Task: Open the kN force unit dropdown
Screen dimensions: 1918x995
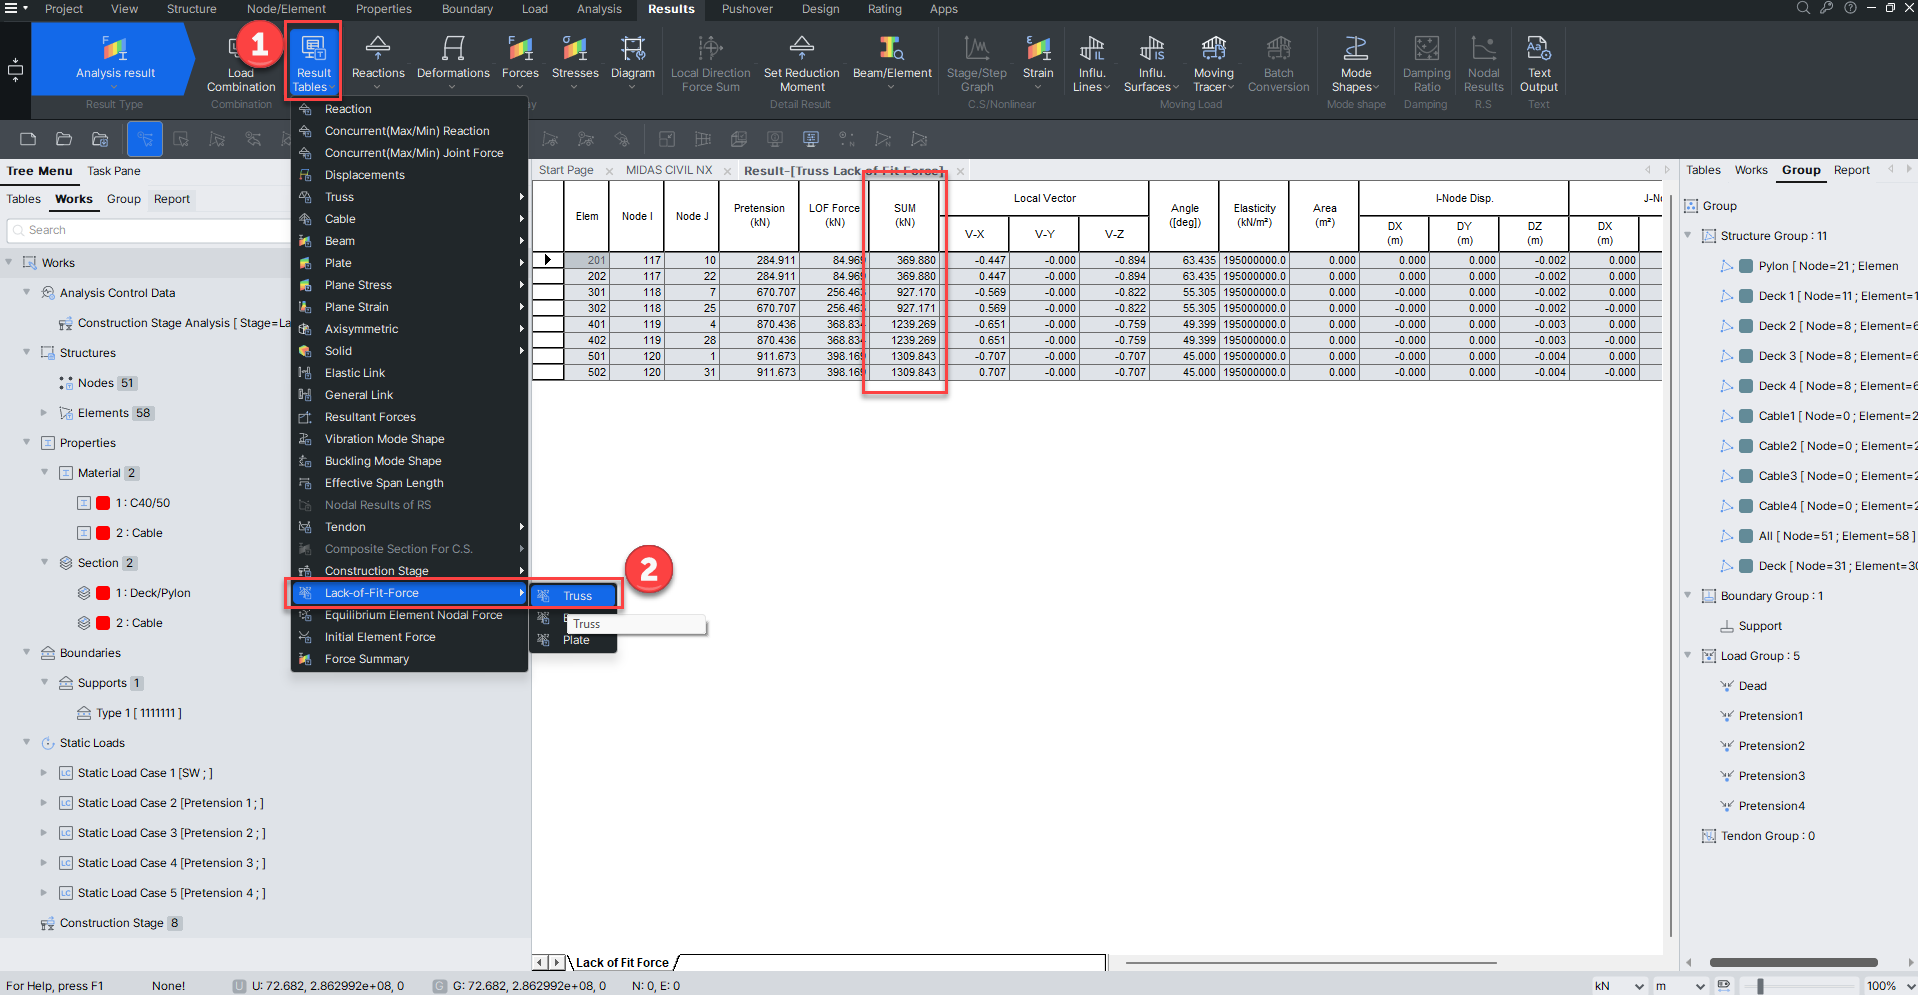Action: (x=1619, y=986)
